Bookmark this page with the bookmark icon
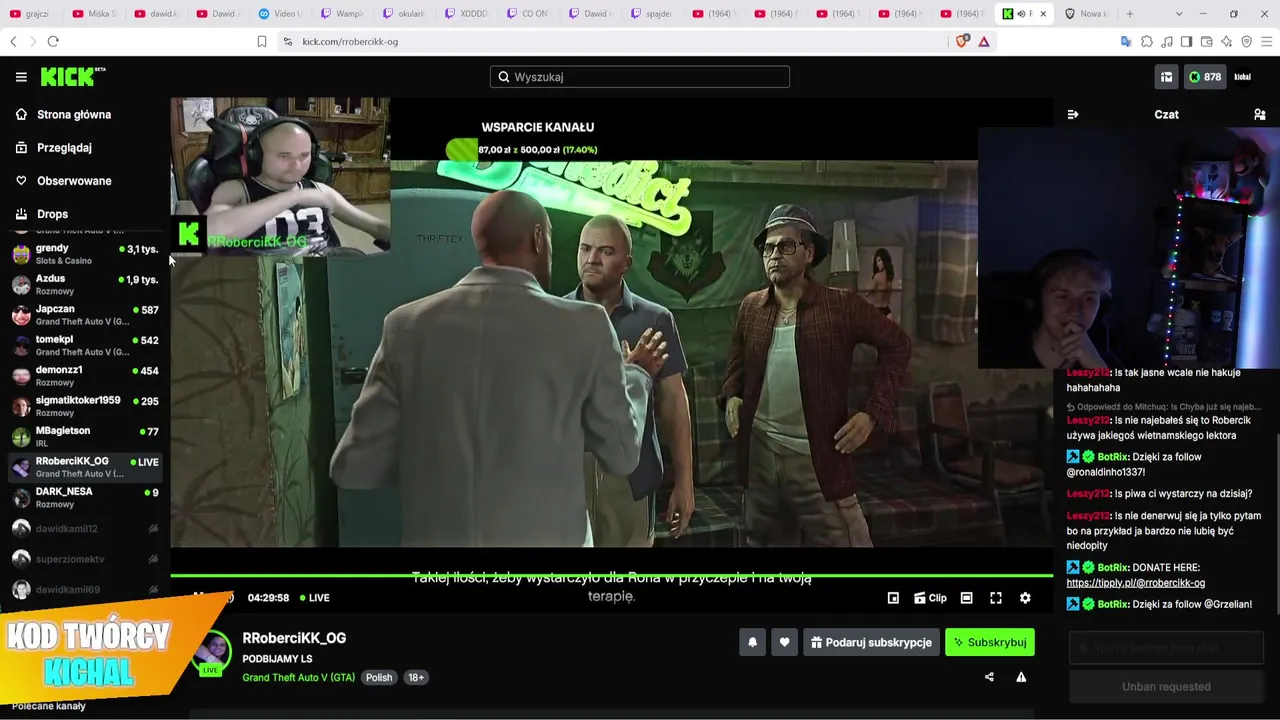This screenshot has height=720, width=1280. [262, 42]
